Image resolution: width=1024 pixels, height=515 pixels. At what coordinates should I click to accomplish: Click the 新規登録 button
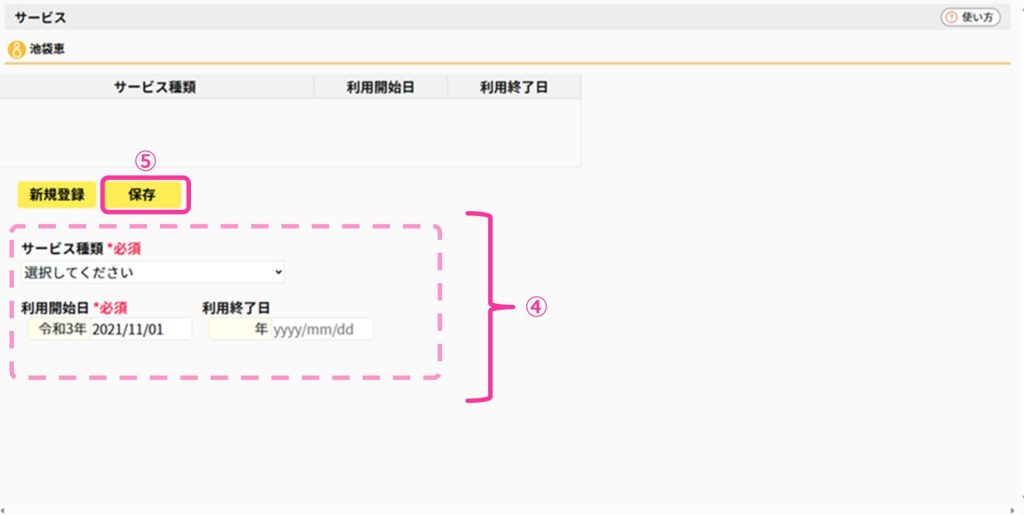(57, 195)
